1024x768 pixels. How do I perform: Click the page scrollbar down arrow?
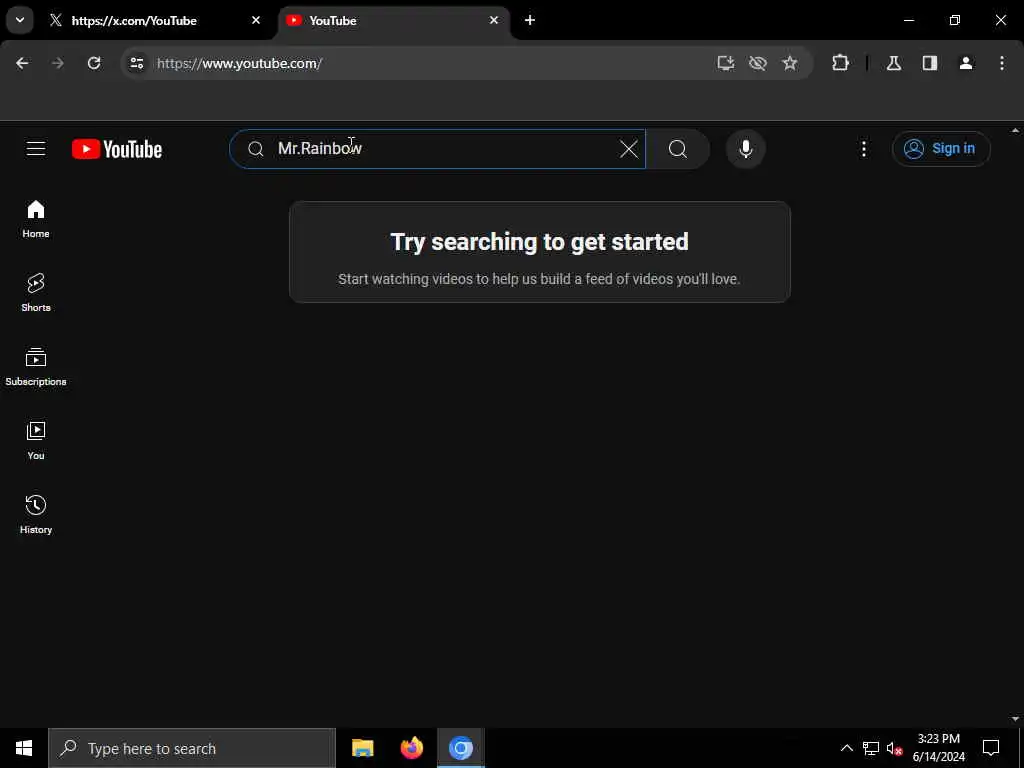[x=1016, y=719]
